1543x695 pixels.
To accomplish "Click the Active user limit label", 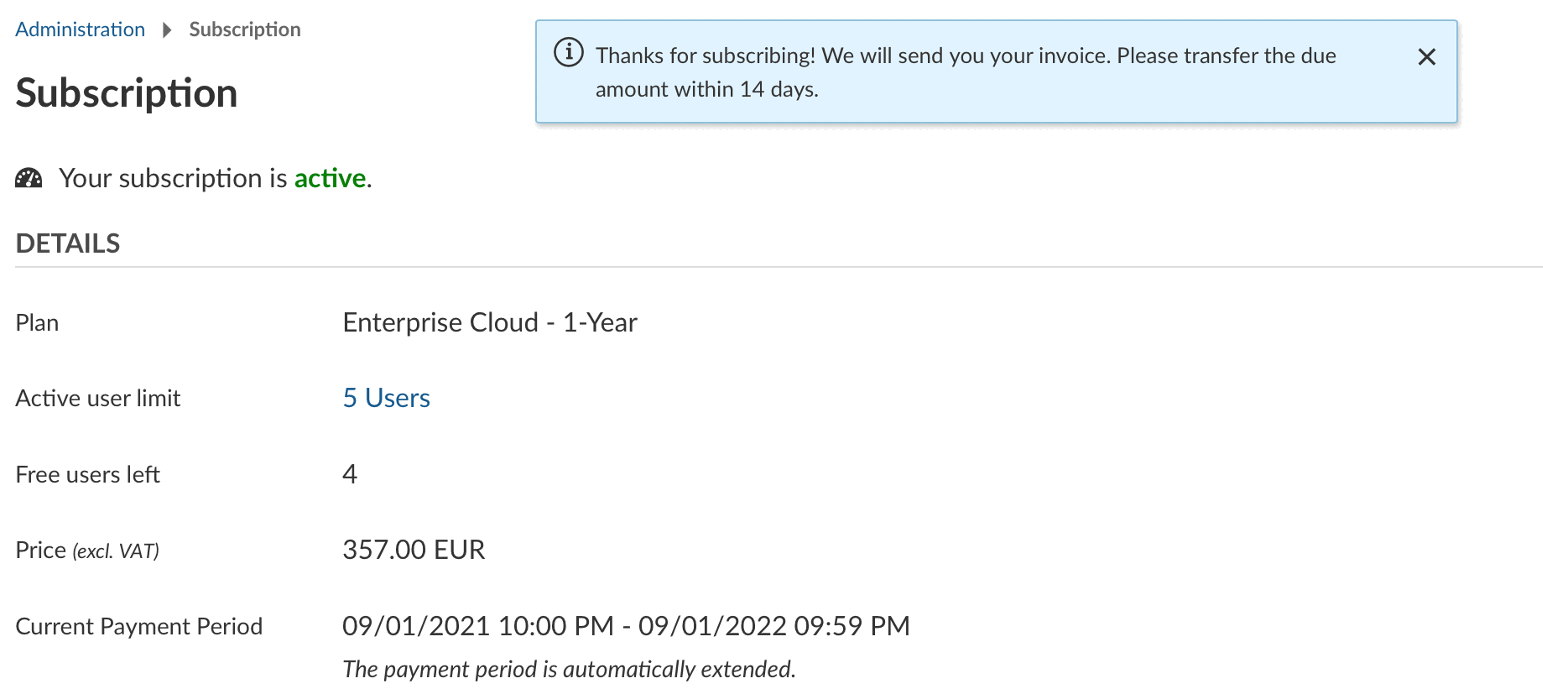I will point(97,397).
